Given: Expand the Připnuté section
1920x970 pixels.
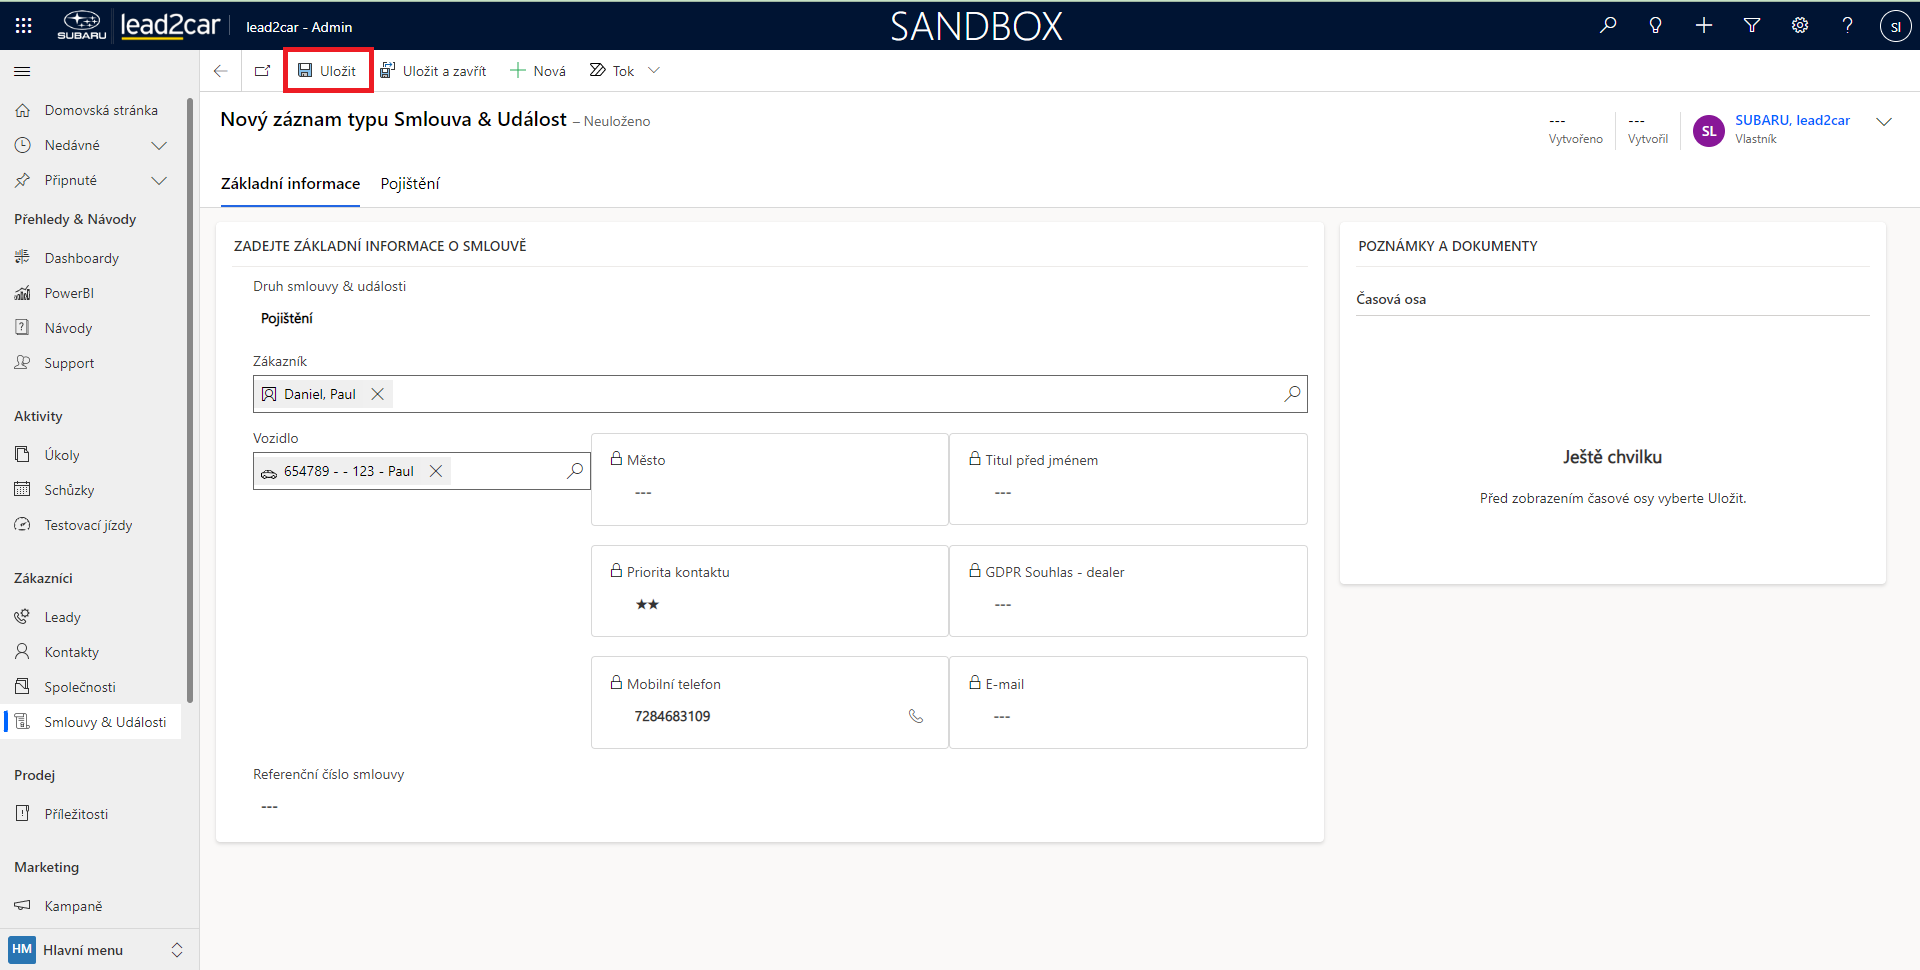Looking at the screenshot, I should tap(158, 180).
